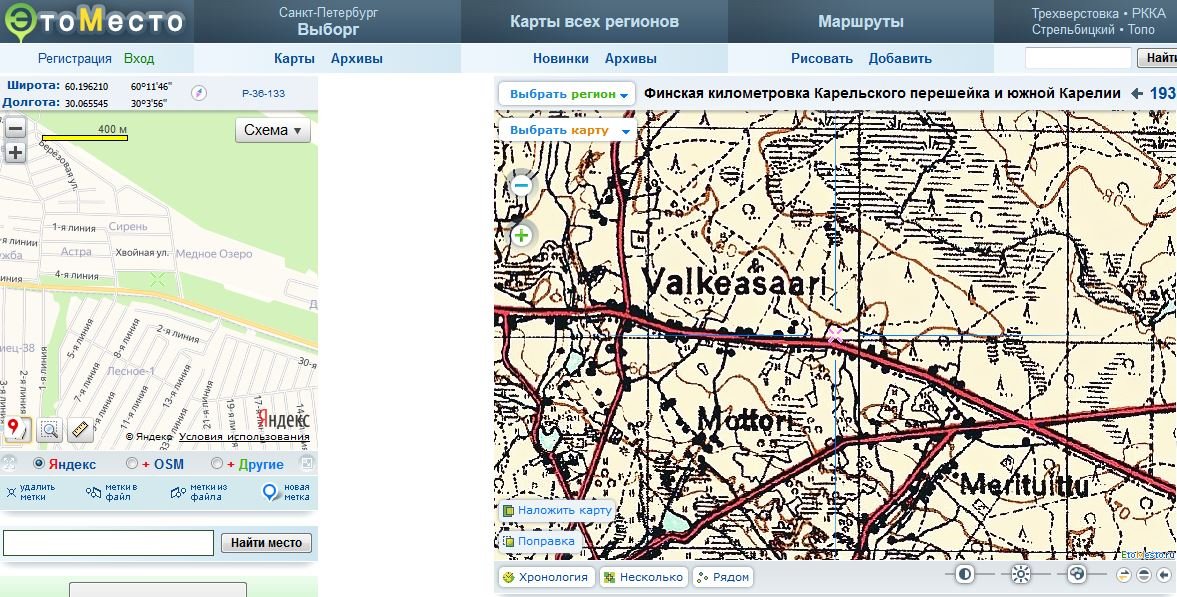
Task: Activate the zoom-to-area magnifier tool
Action: (50, 430)
